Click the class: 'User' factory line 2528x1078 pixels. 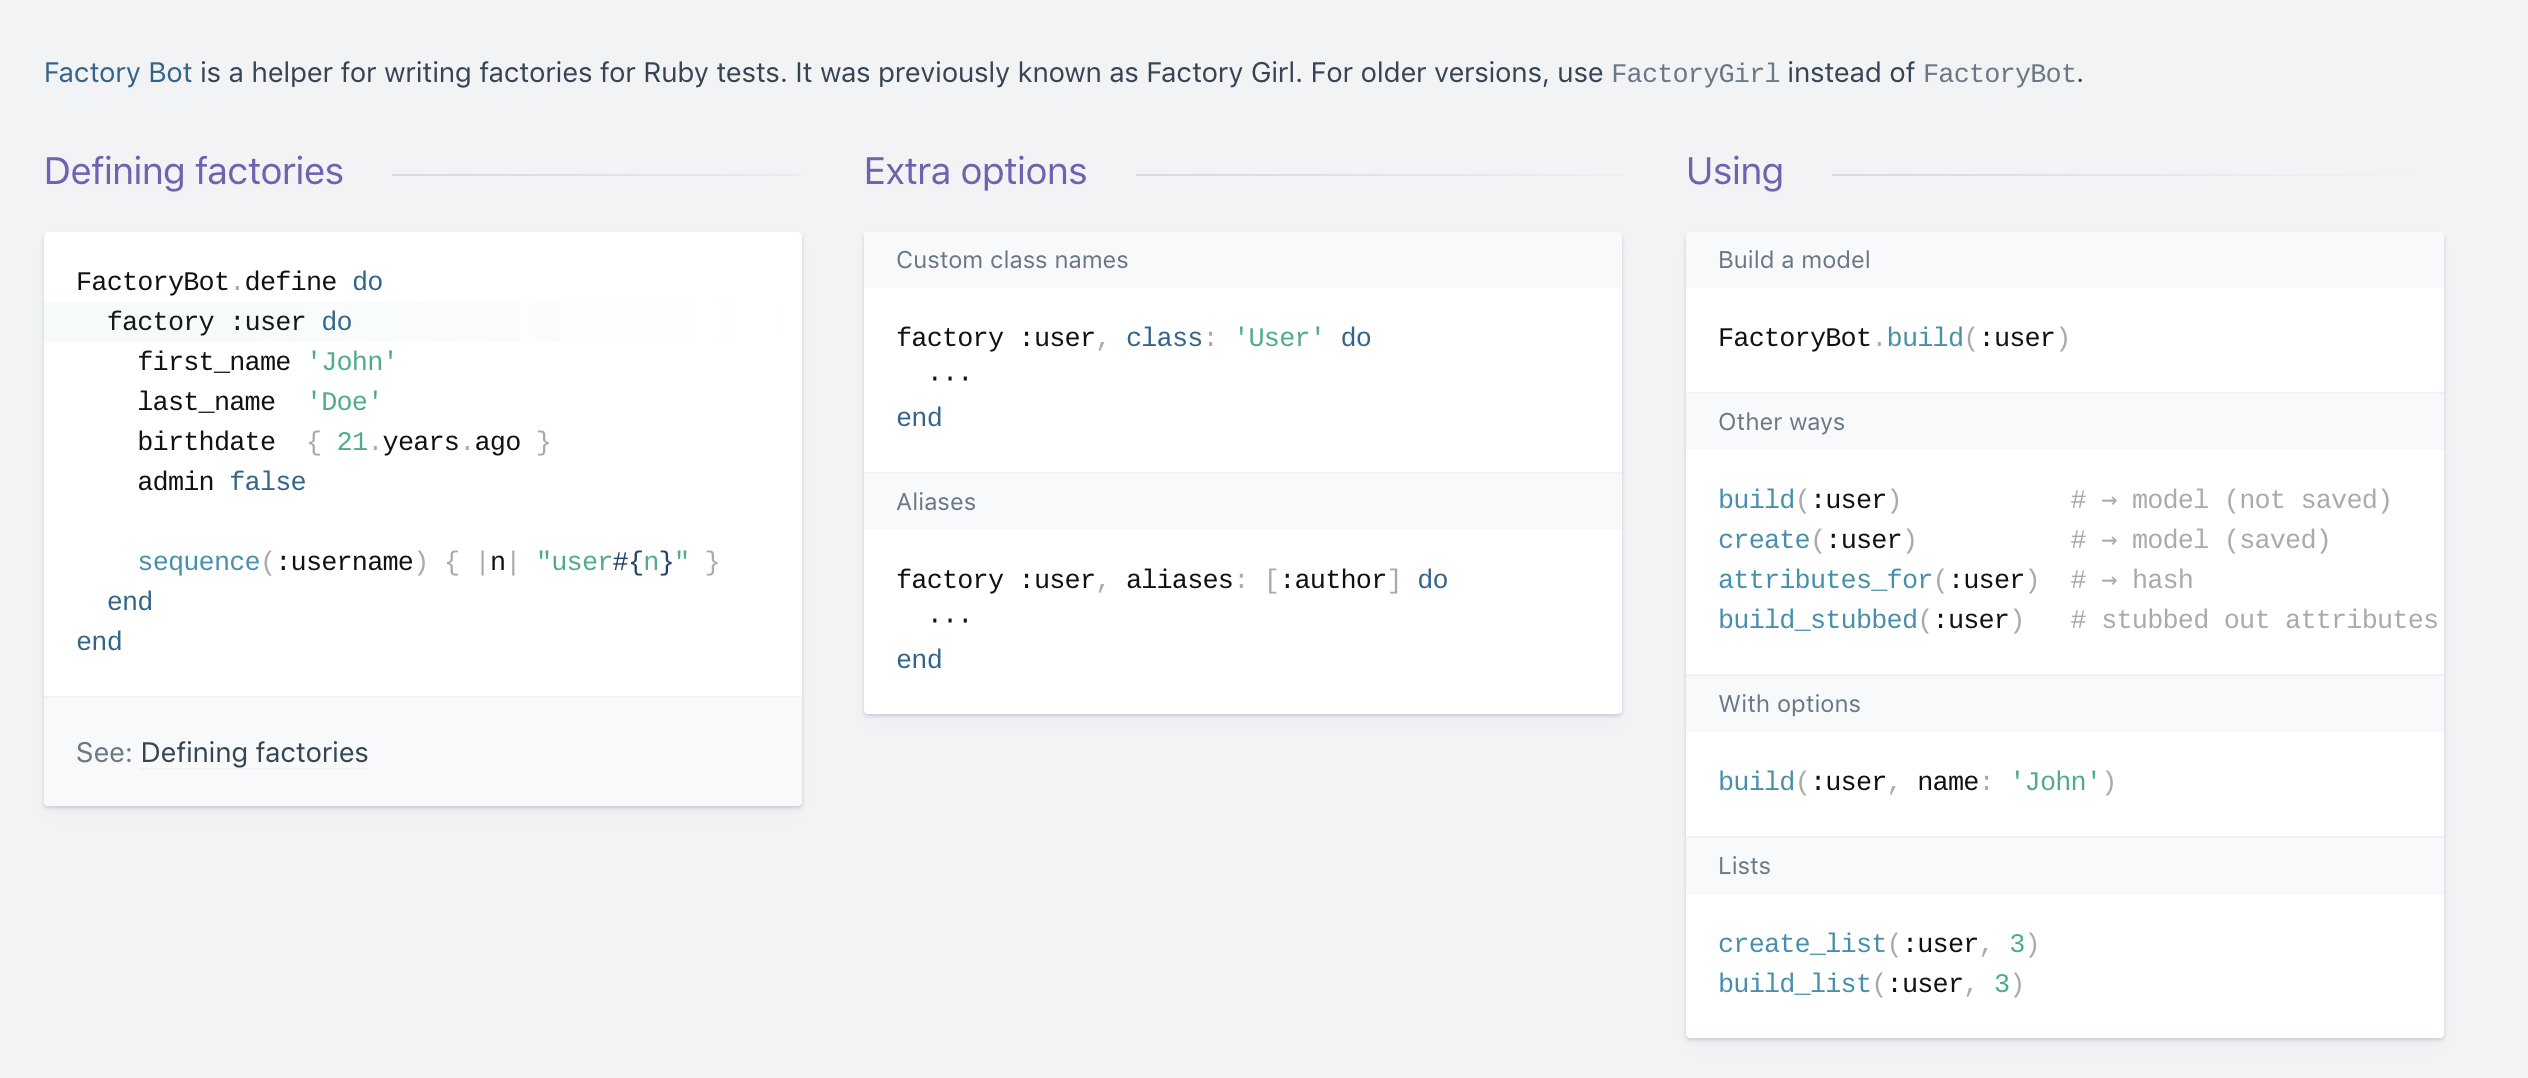1134,338
